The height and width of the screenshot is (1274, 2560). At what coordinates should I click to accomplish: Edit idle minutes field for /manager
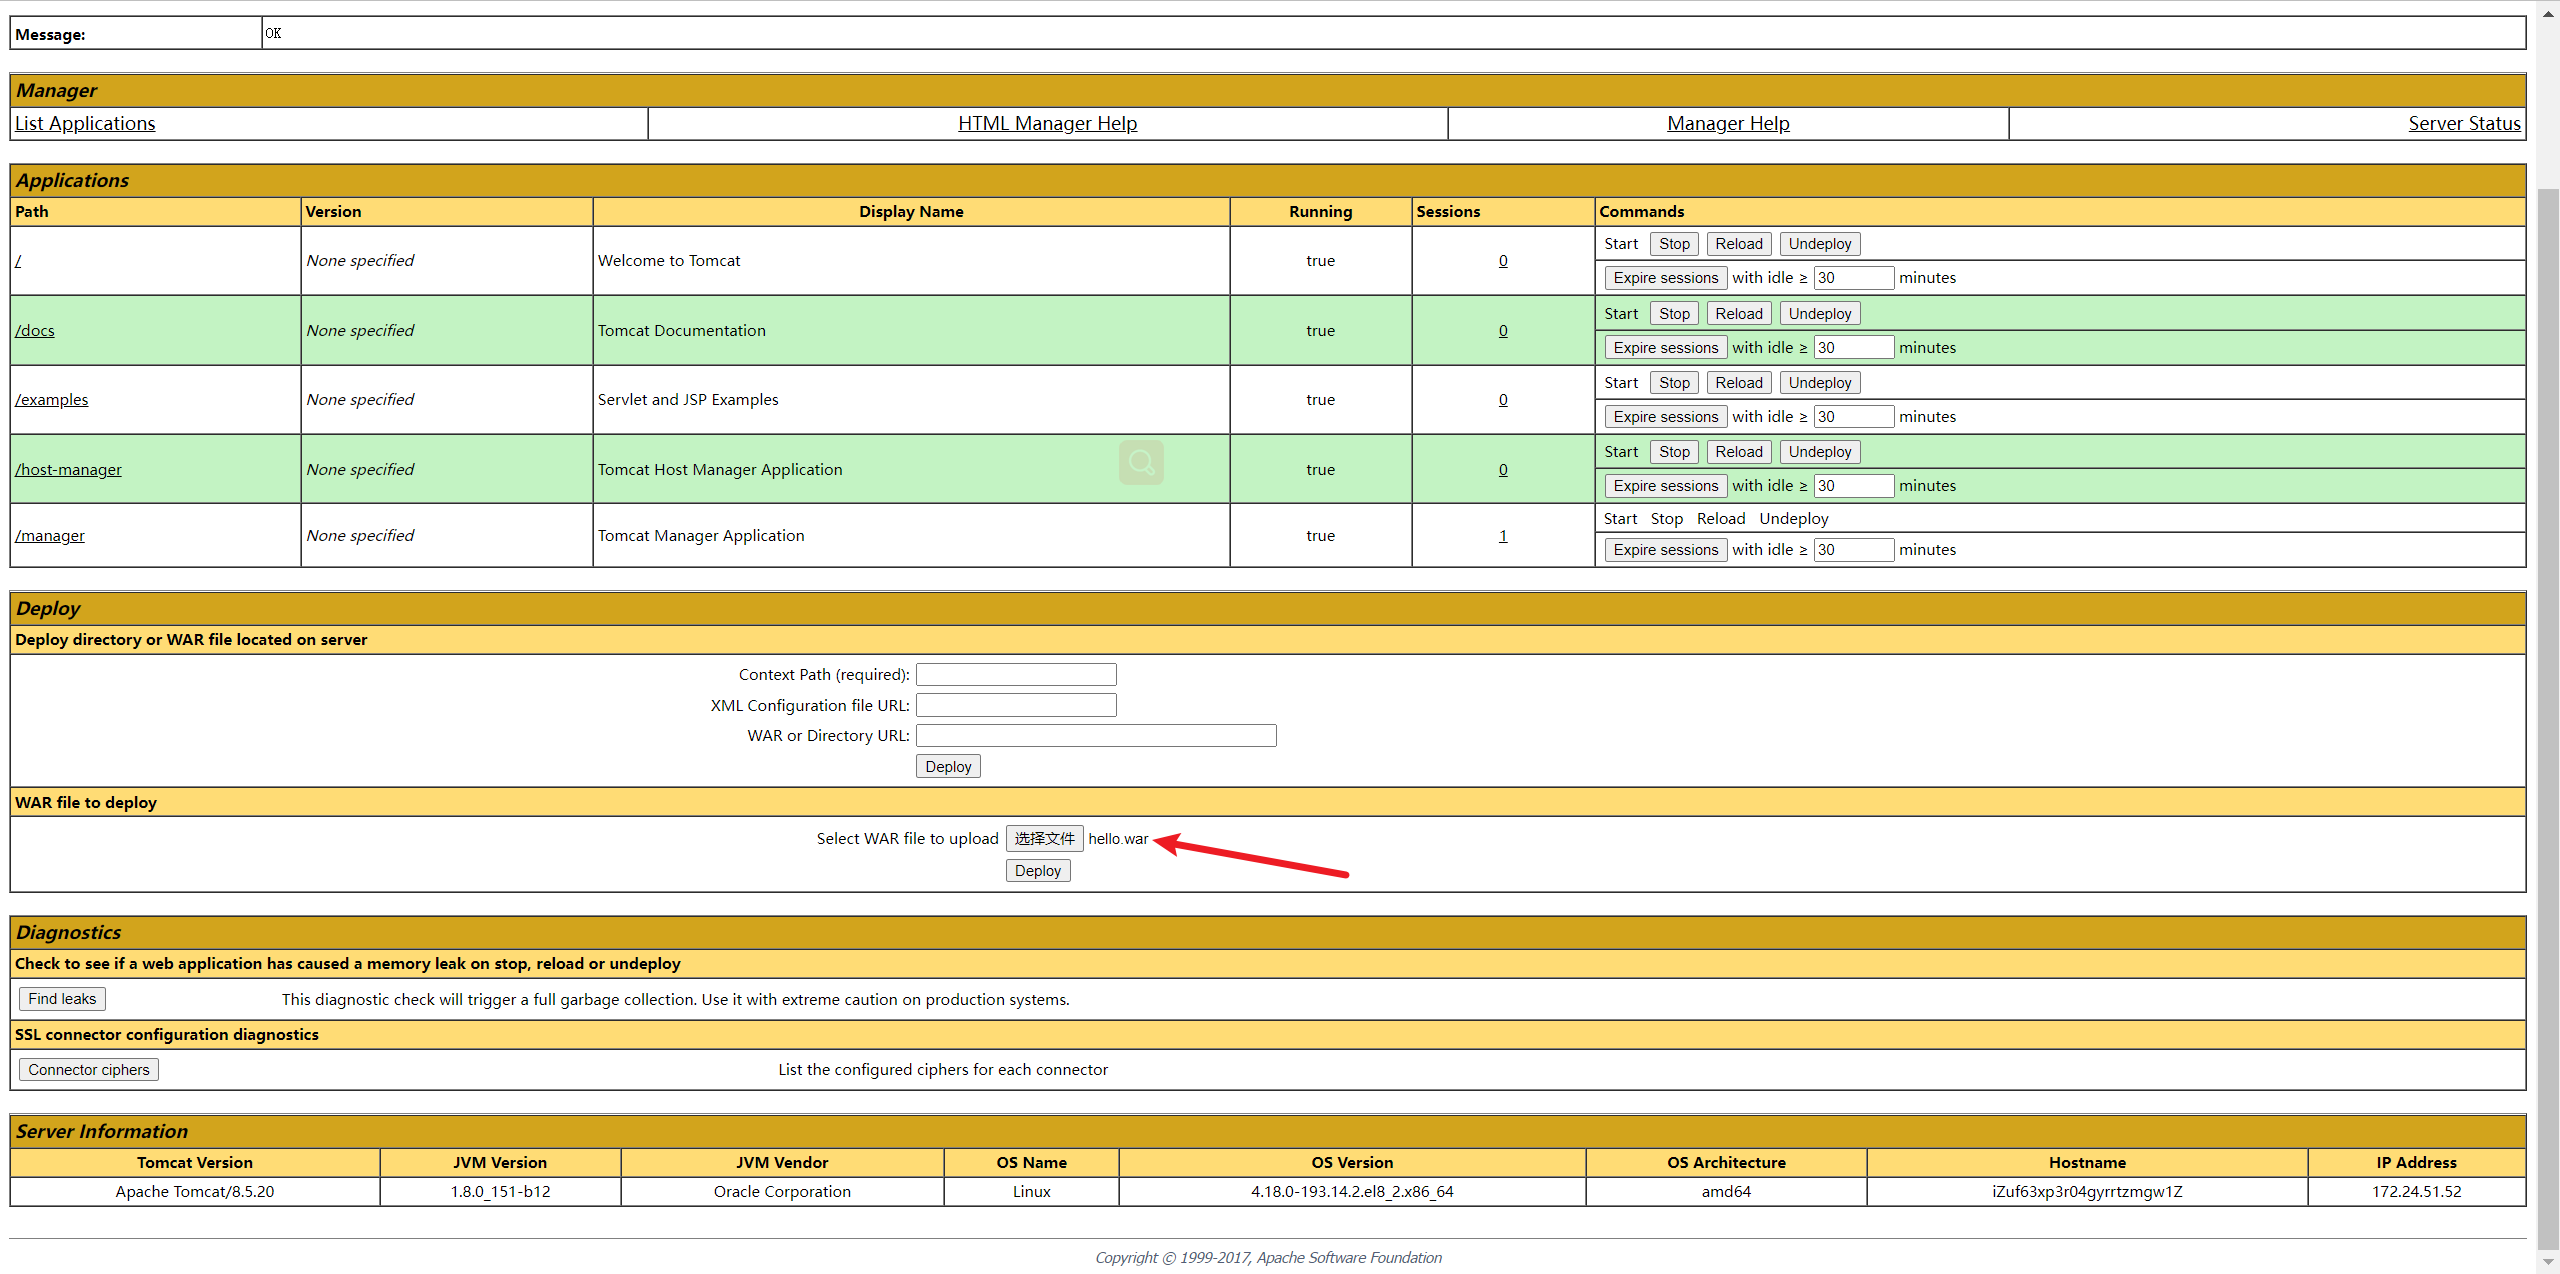coord(1854,550)
